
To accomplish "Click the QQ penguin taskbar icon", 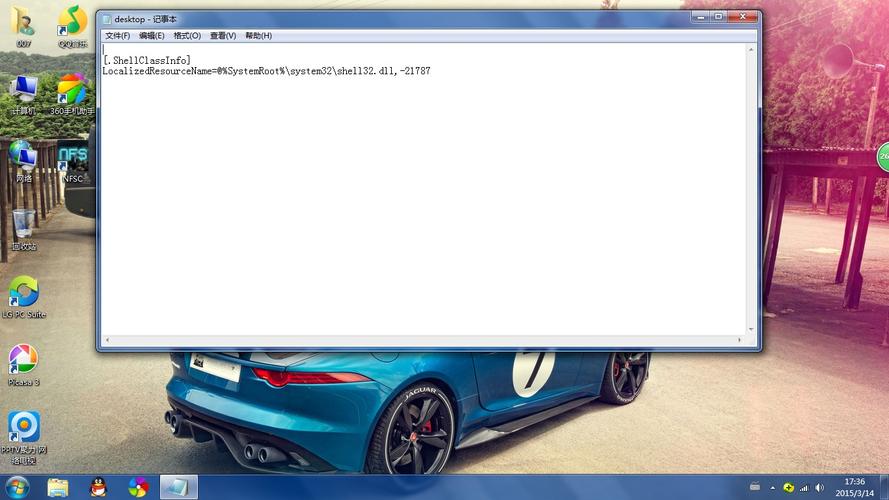I will [x=98, y=487].
